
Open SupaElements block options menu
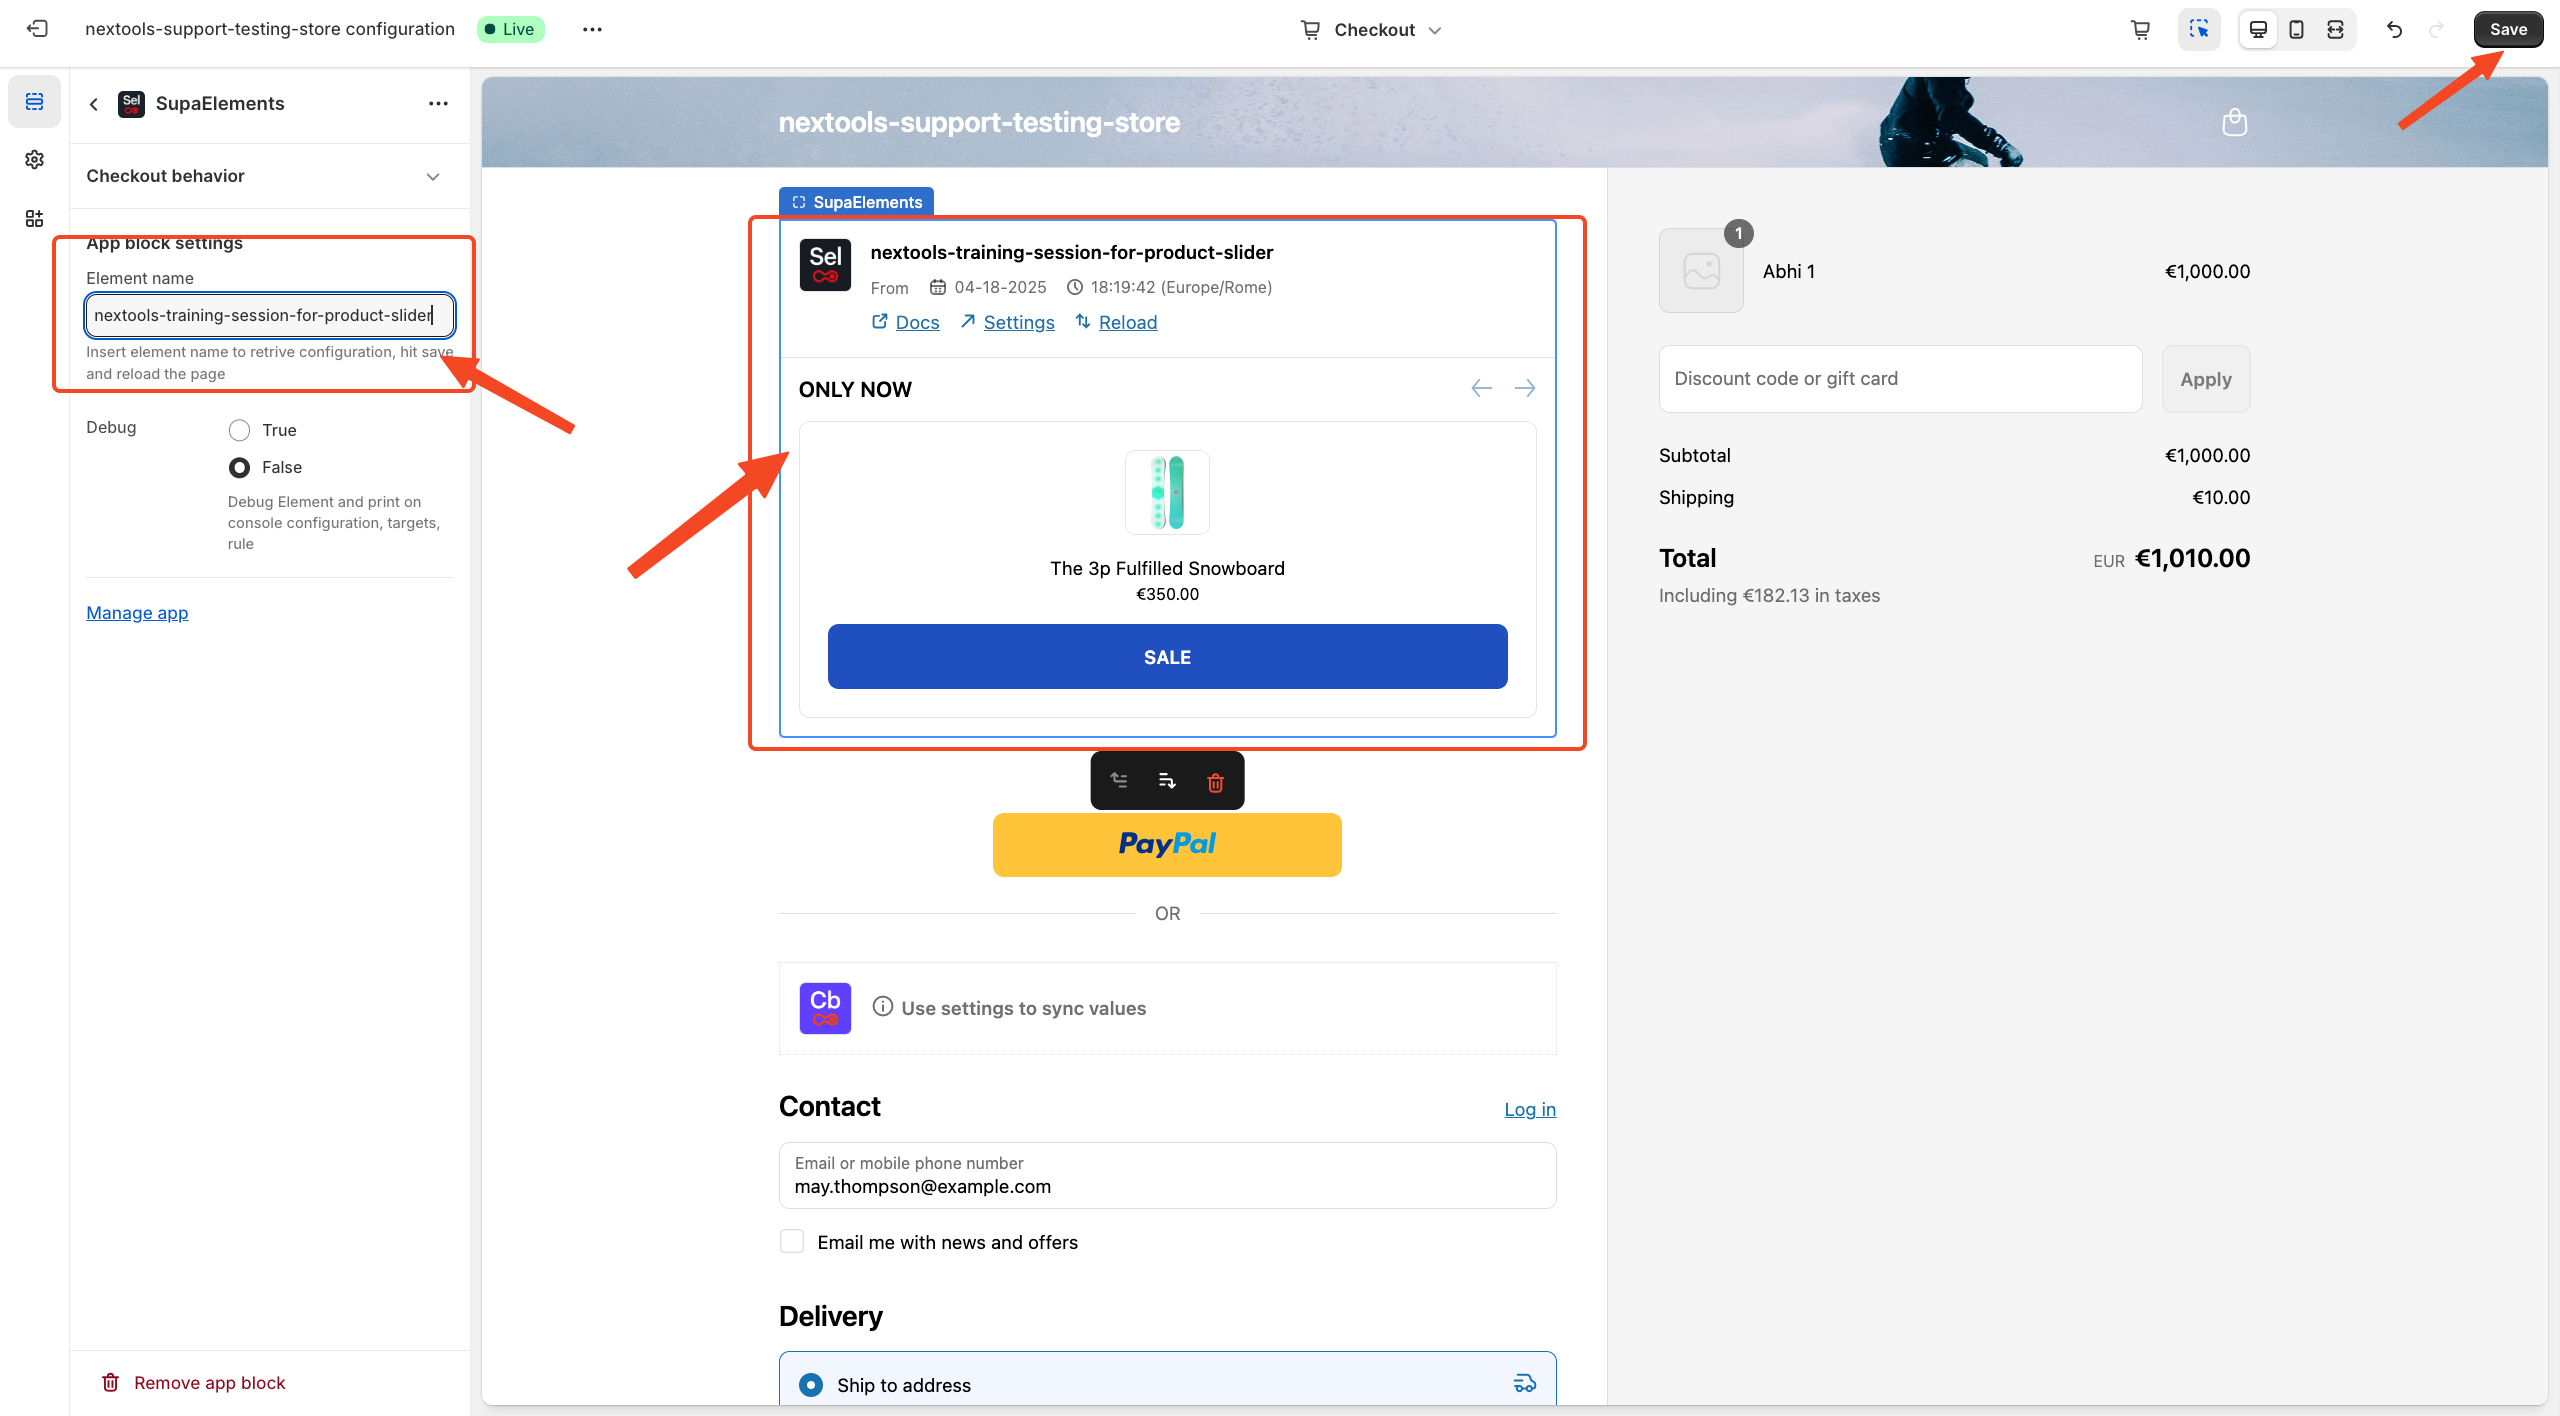click(x=438, y=104)
